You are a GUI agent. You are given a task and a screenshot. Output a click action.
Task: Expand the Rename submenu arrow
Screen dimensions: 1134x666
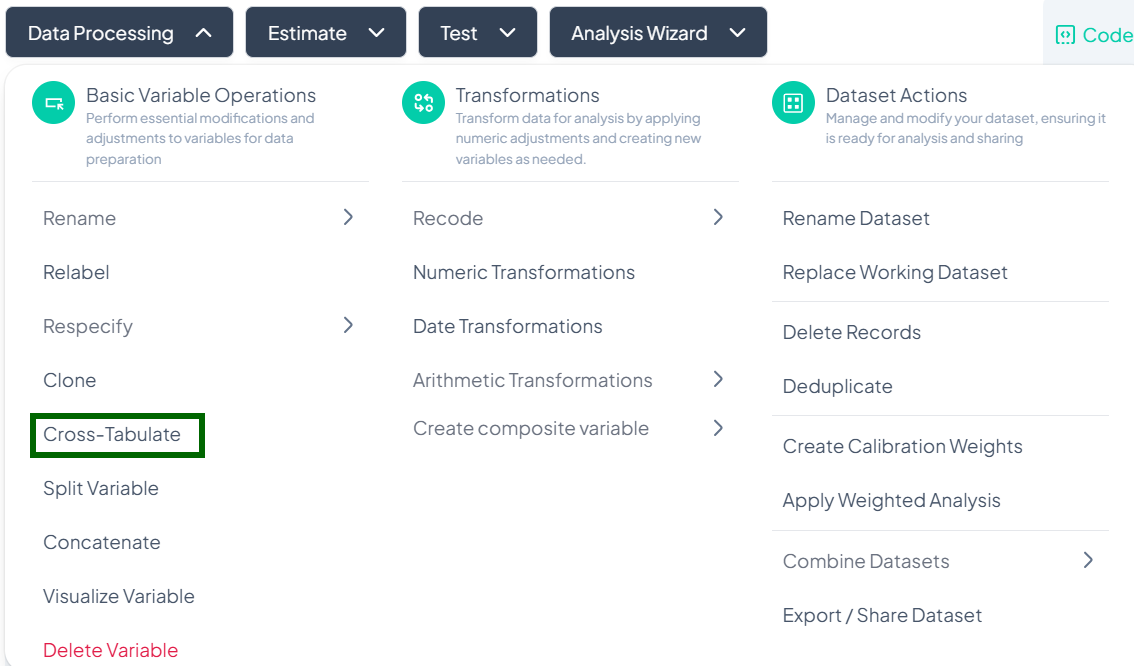348,217
